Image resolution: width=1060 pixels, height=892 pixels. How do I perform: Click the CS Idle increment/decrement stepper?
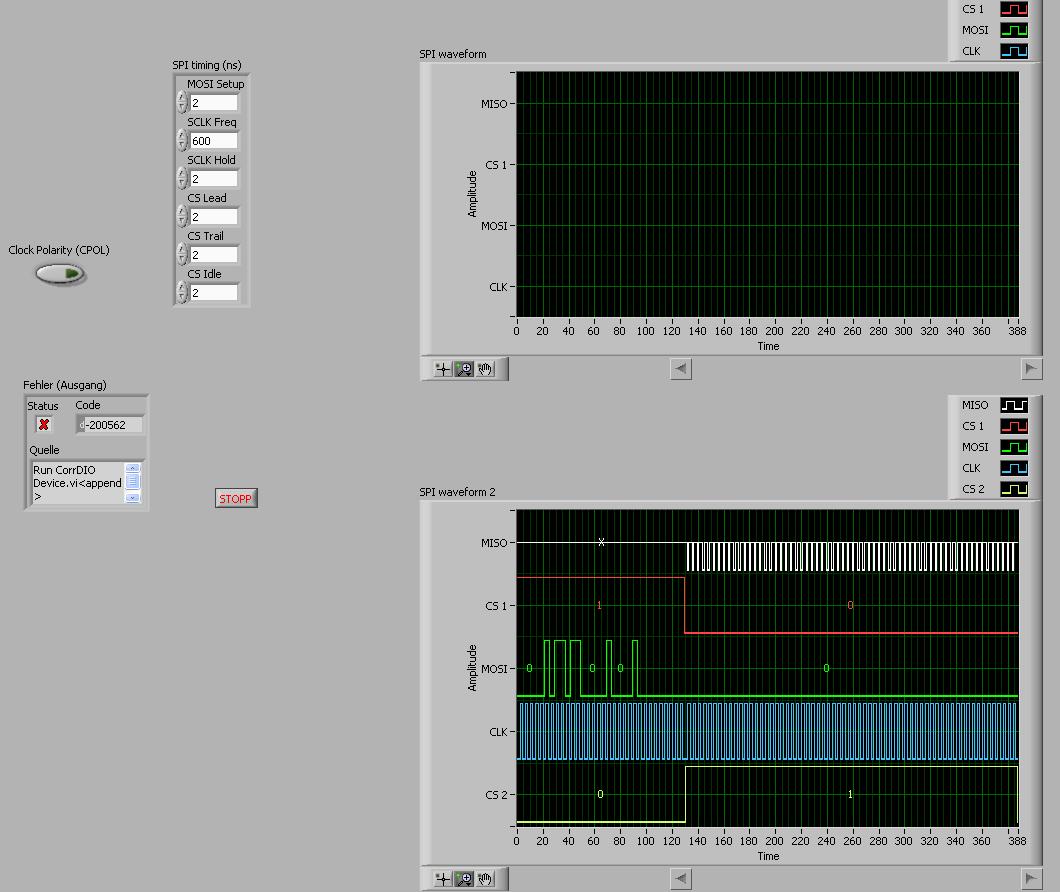[x=182, y=291]
